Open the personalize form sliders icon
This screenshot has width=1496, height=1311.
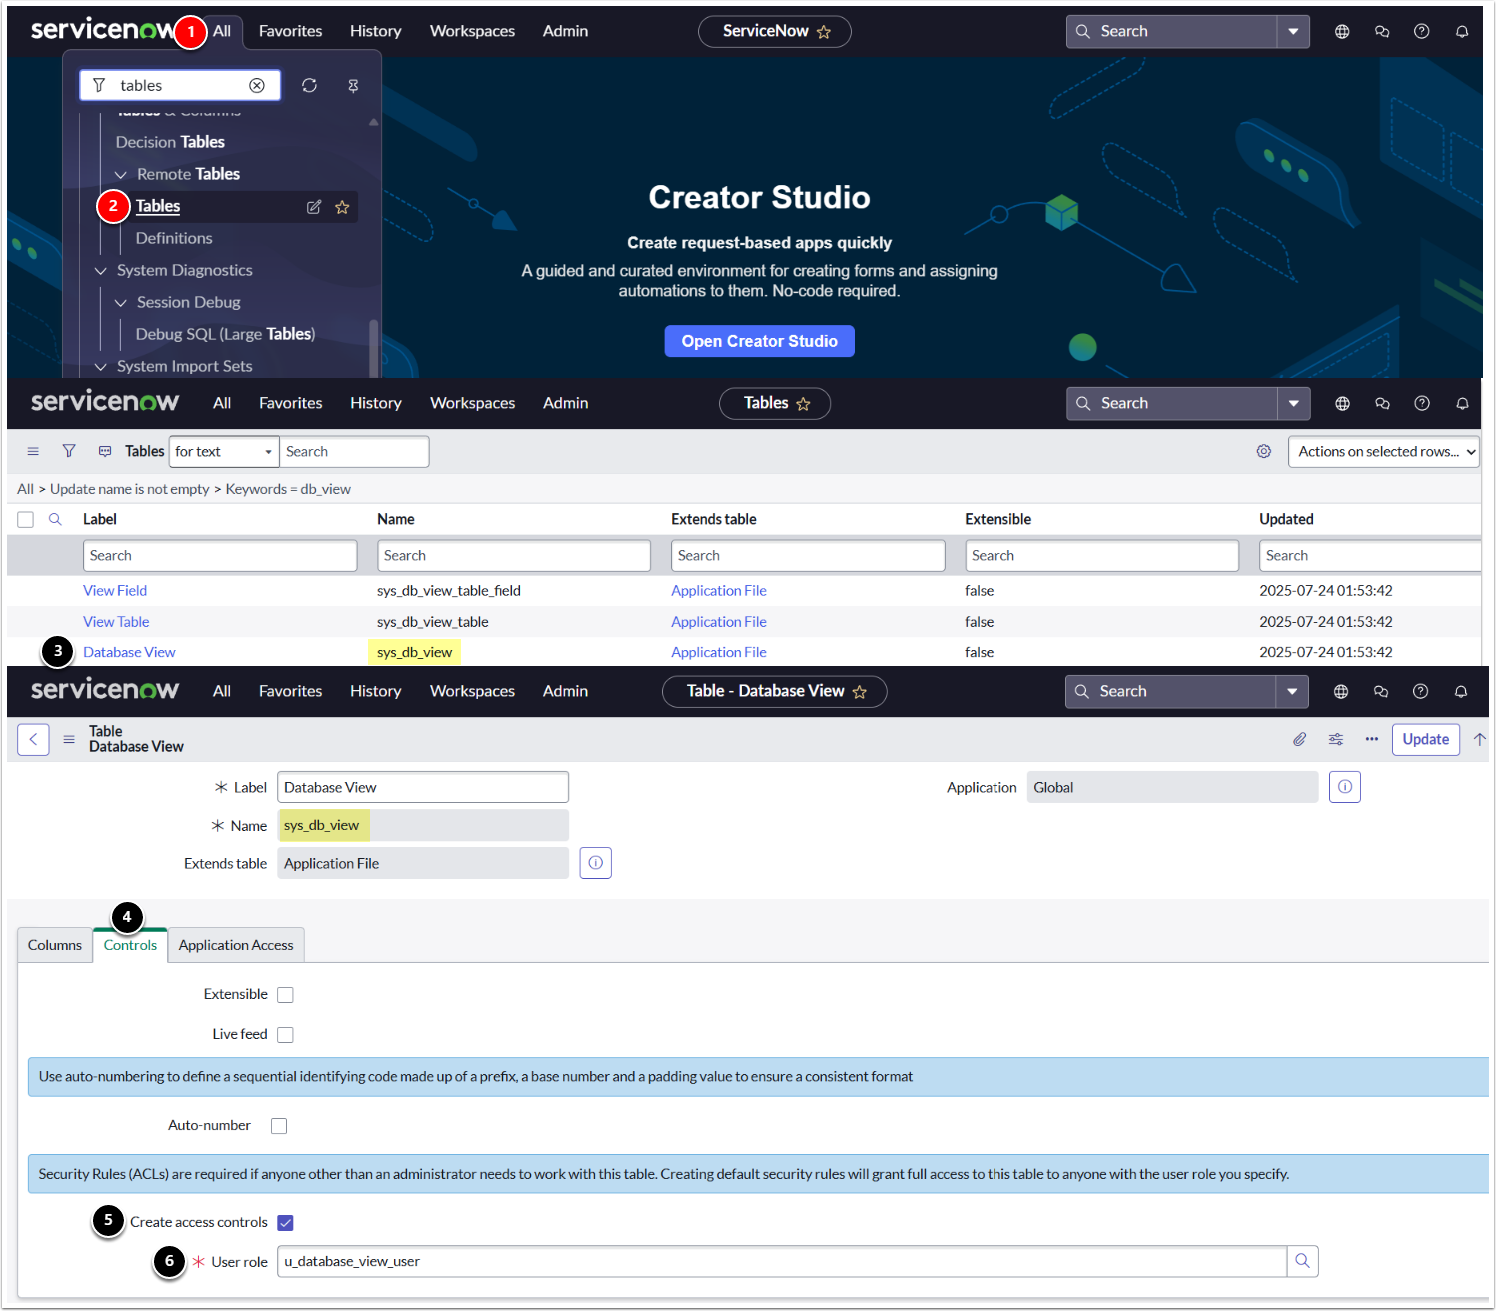click(1336, 740)
